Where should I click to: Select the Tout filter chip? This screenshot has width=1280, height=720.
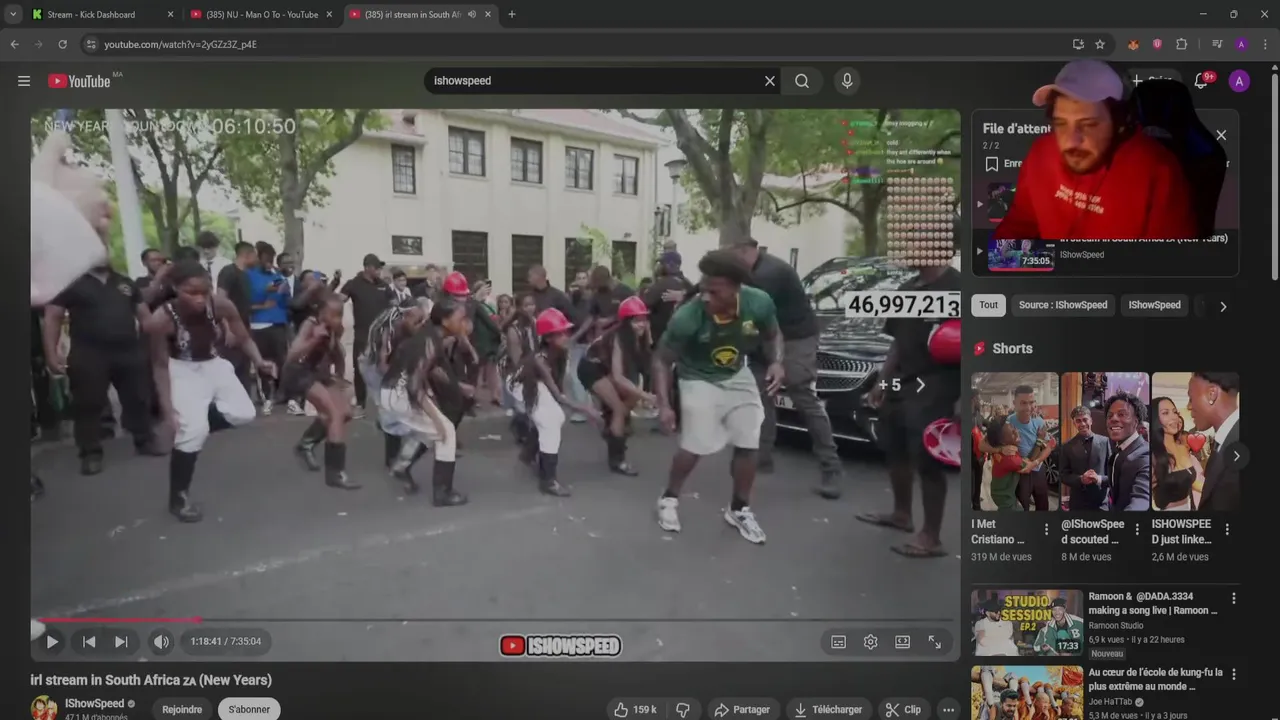pos(989,305)
